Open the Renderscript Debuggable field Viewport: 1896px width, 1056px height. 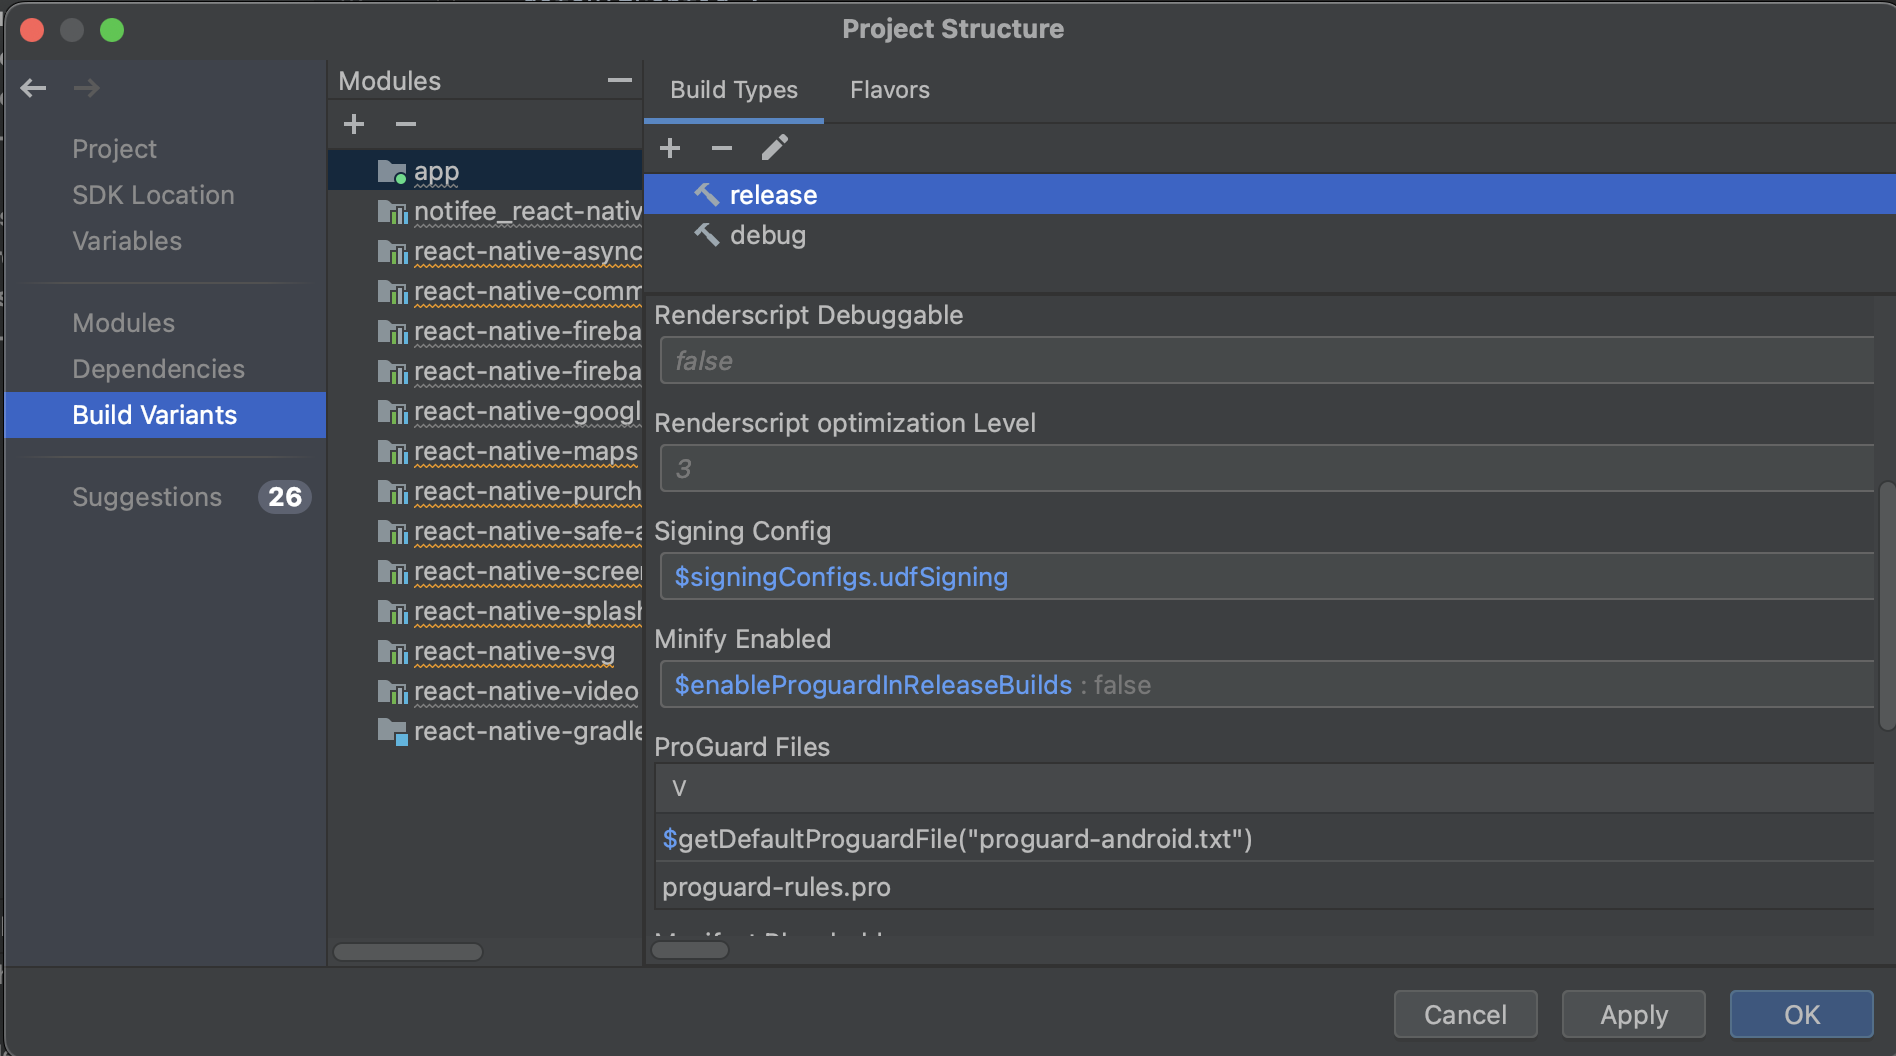[x=1266, y=361]
